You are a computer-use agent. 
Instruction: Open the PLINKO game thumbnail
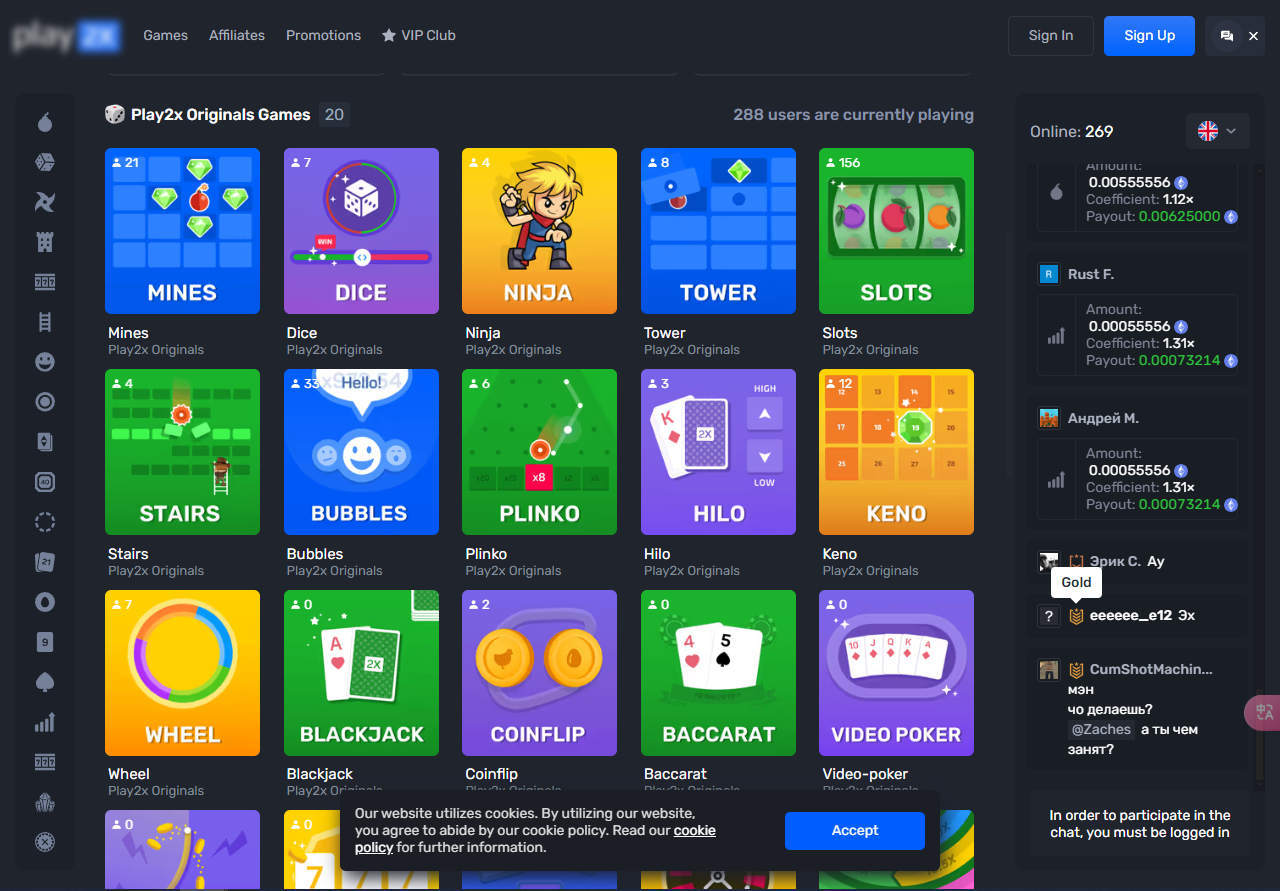pyautogui.click(x=539, y=452)
